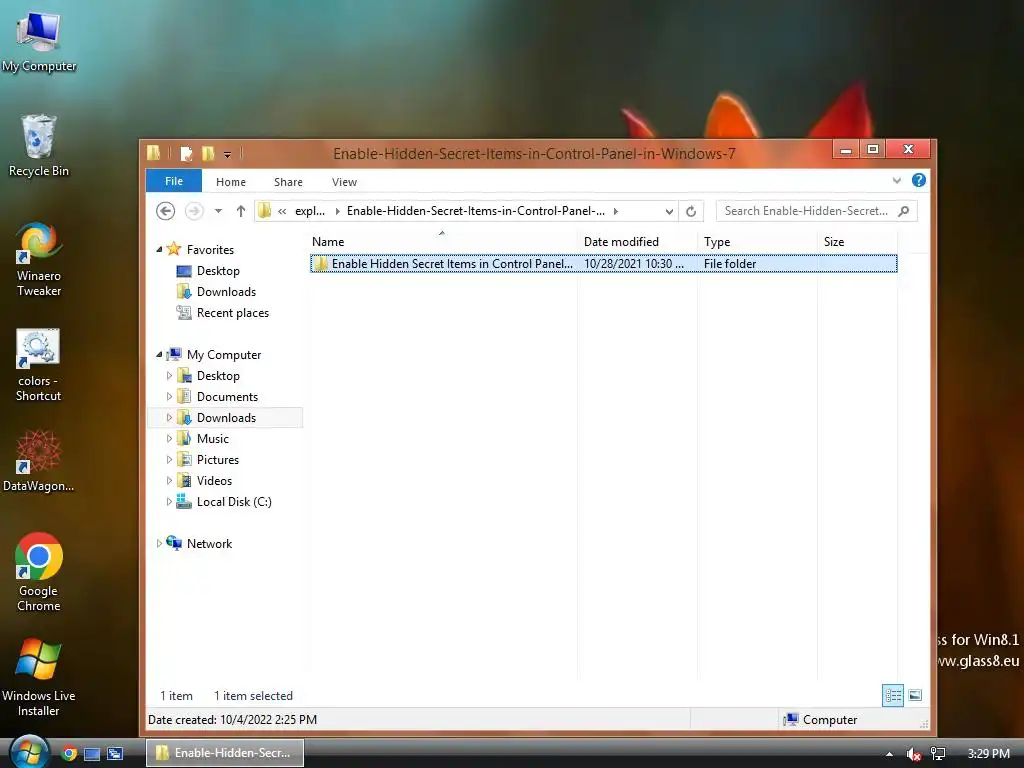This screenshot has height=768, width=1024.
Task: Expand the Music tree node
Action: coord(169,438)
